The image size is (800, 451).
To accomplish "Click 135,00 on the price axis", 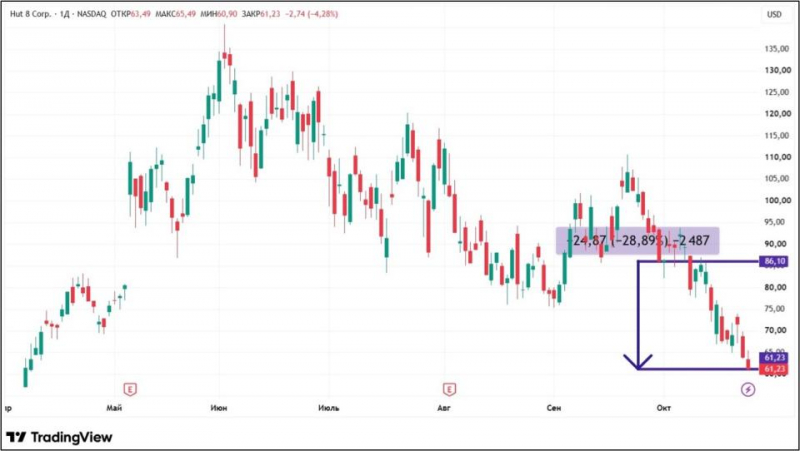I will pos(778,48).
